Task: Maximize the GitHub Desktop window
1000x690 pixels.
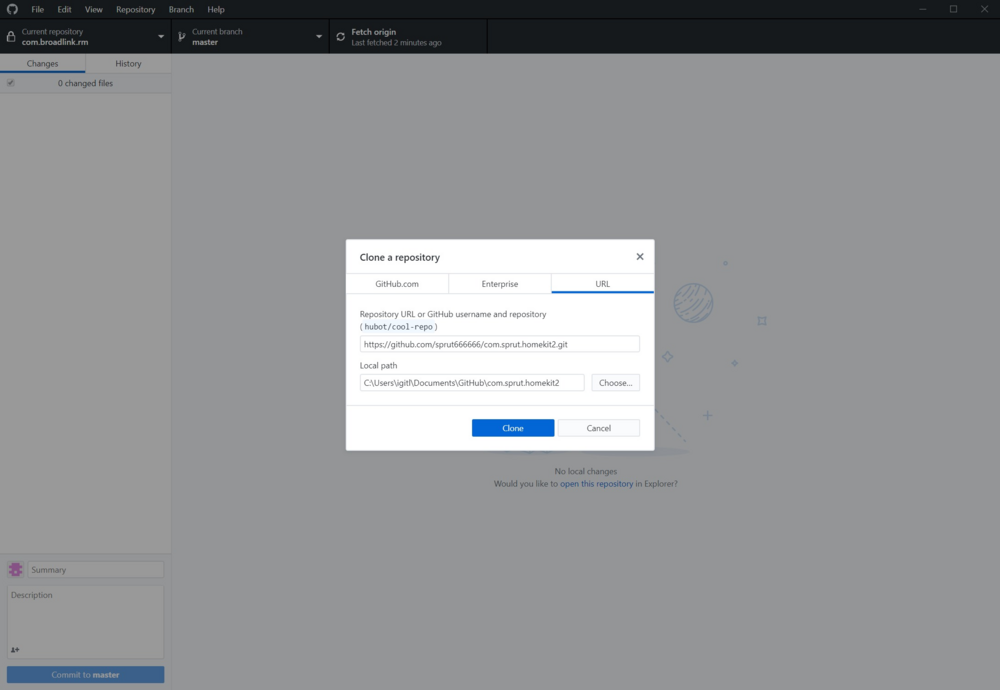Action: tap(953, 9)
